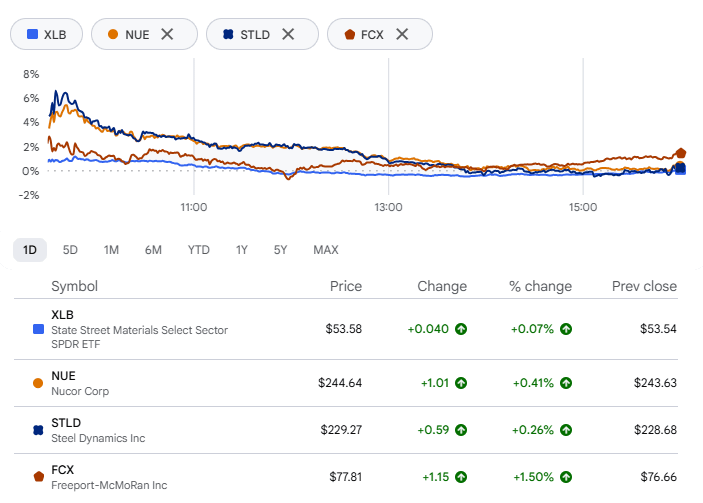
Task: Click the NUE chip label
Action: tap(137, 35)
